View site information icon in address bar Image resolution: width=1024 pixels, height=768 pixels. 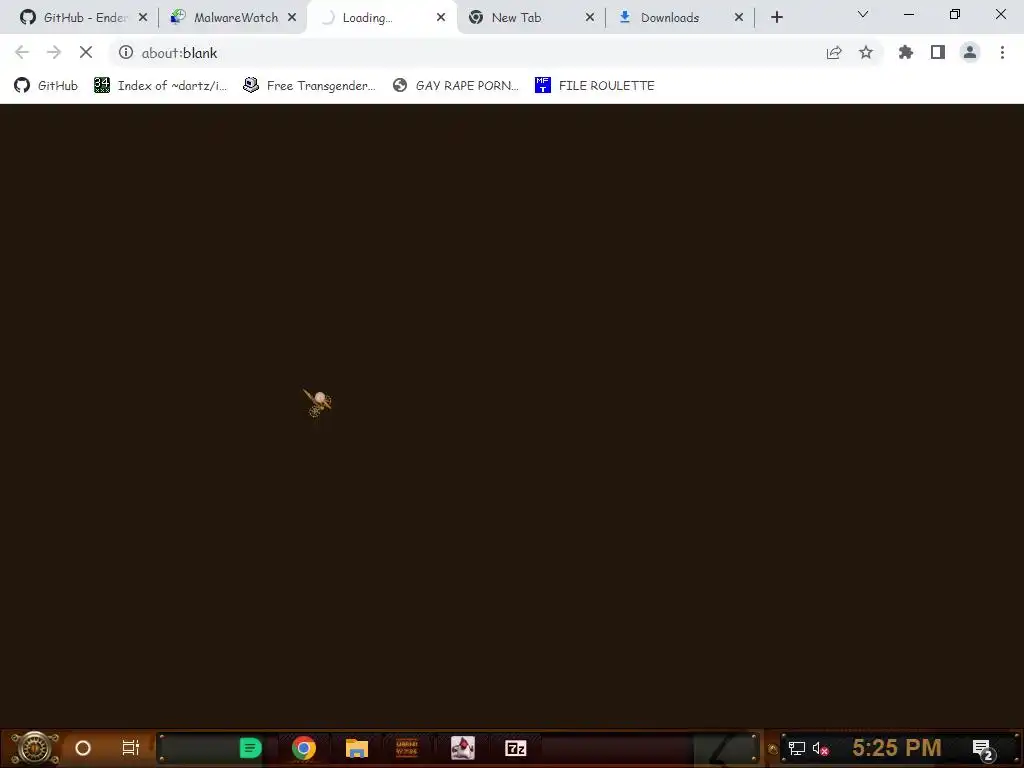[126, 52]
